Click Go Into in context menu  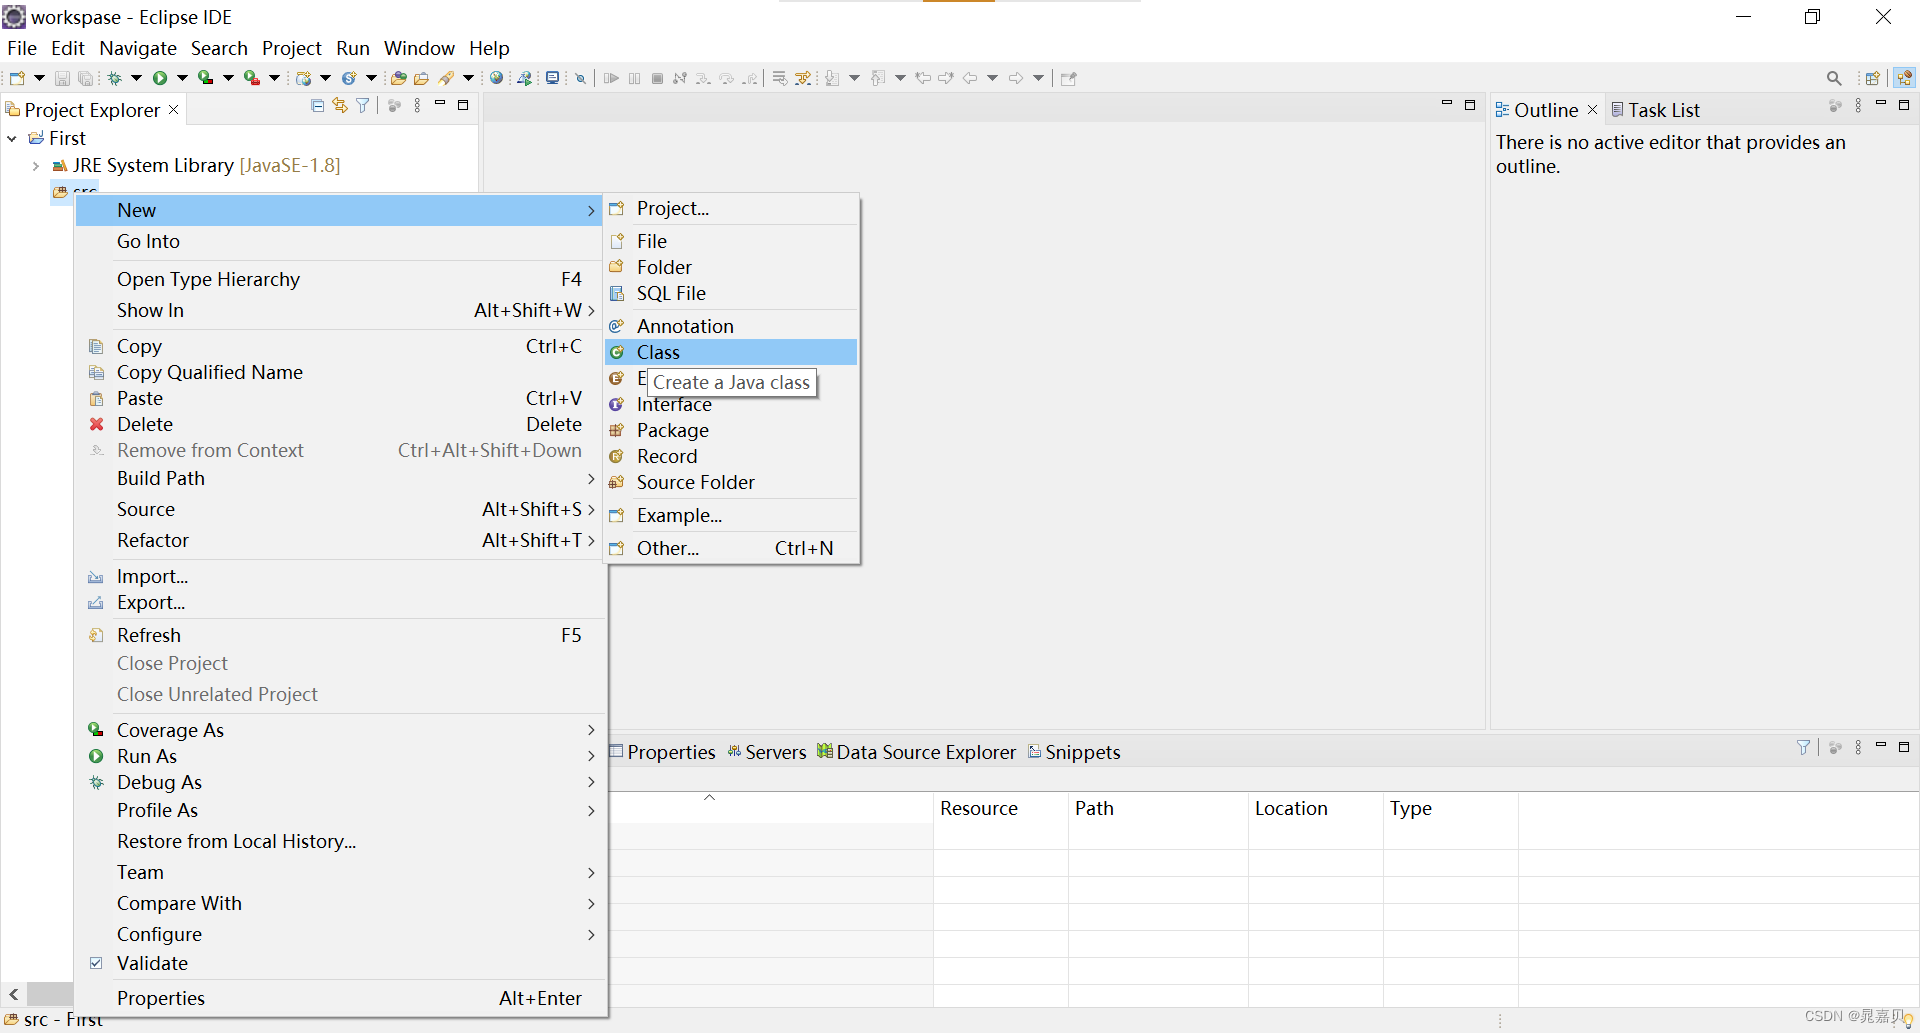(x=340, y=241)
